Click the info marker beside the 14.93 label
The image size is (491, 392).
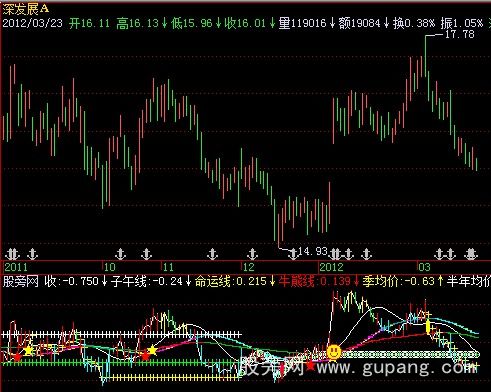click(x=293, y=254)
